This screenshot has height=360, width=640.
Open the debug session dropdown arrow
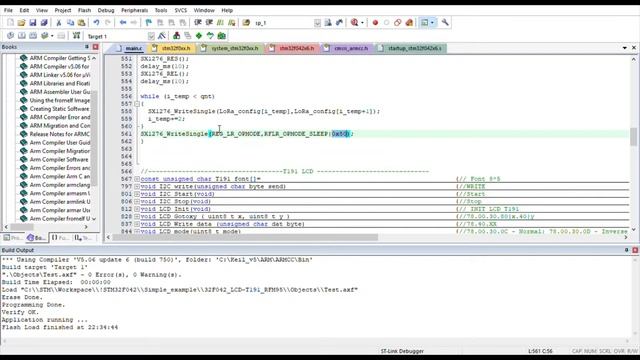click(x=362, y=23)
